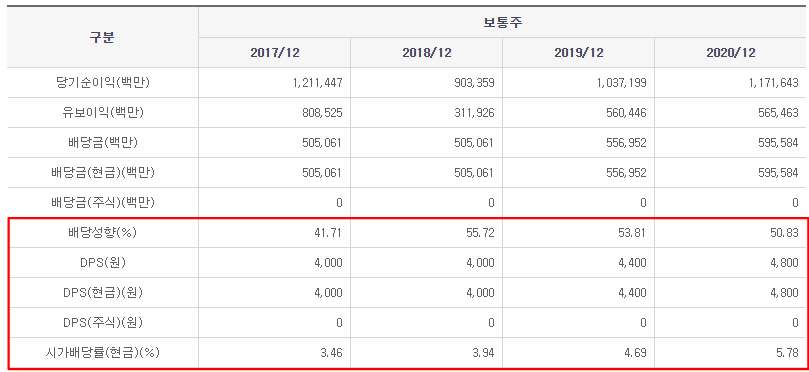Click the DPS(원) row label
This screenshot has width=809, height=372.
pyautogui.click(x=103, y=263)
